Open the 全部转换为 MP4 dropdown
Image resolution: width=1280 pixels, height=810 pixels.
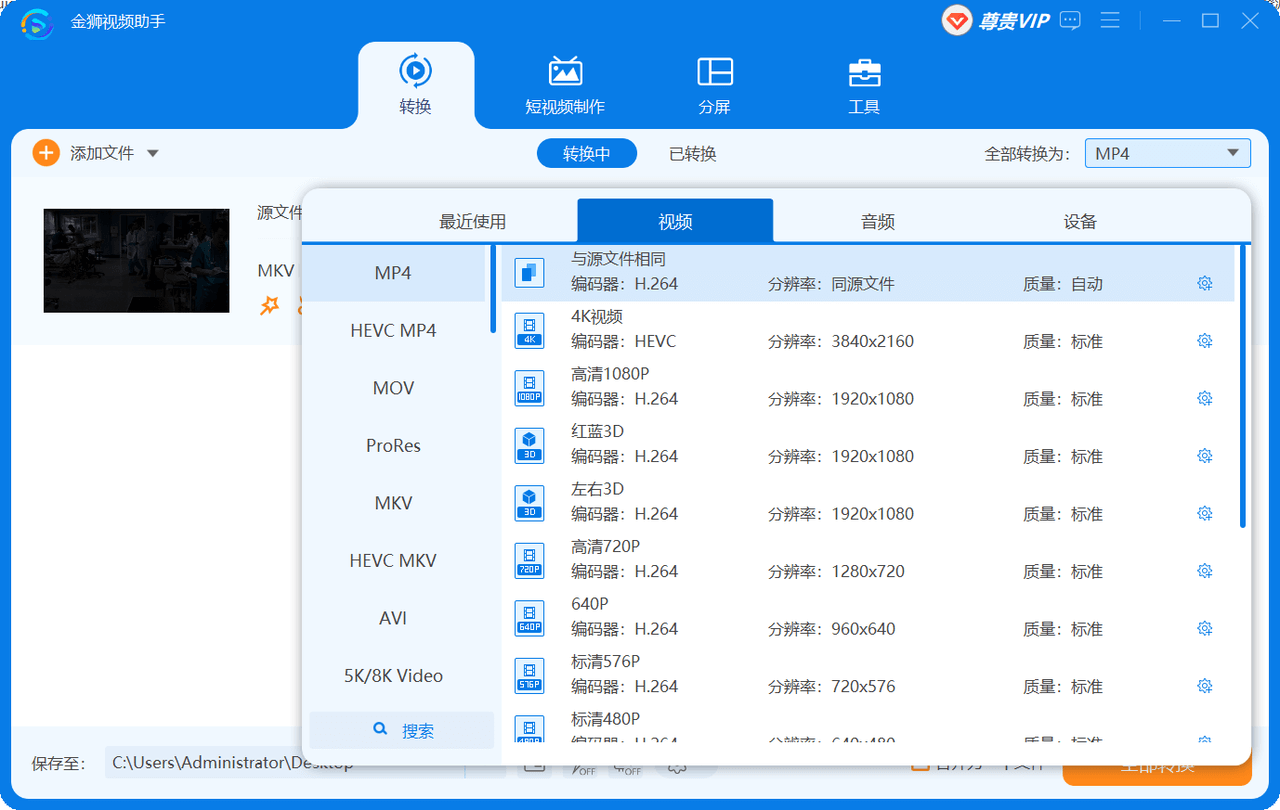1167,153
